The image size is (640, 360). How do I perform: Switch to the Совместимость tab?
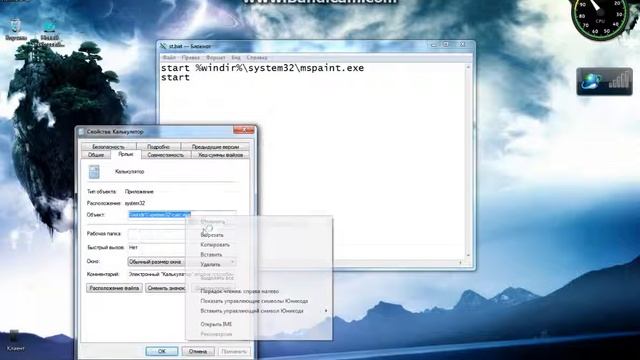pyautogui.click(x=166, y=155)
